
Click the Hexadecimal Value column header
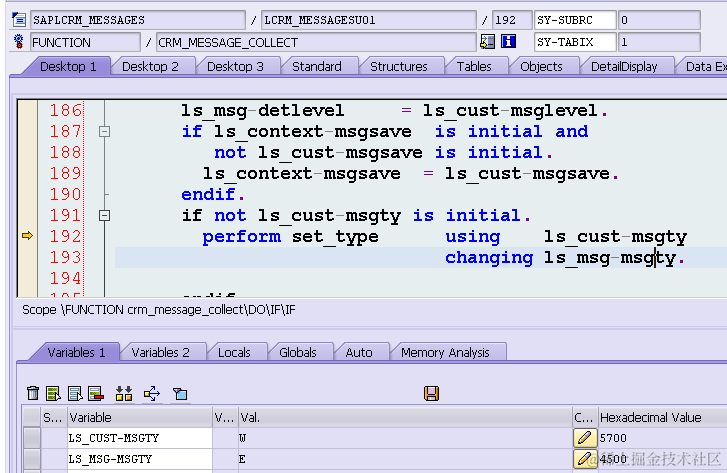663,417
